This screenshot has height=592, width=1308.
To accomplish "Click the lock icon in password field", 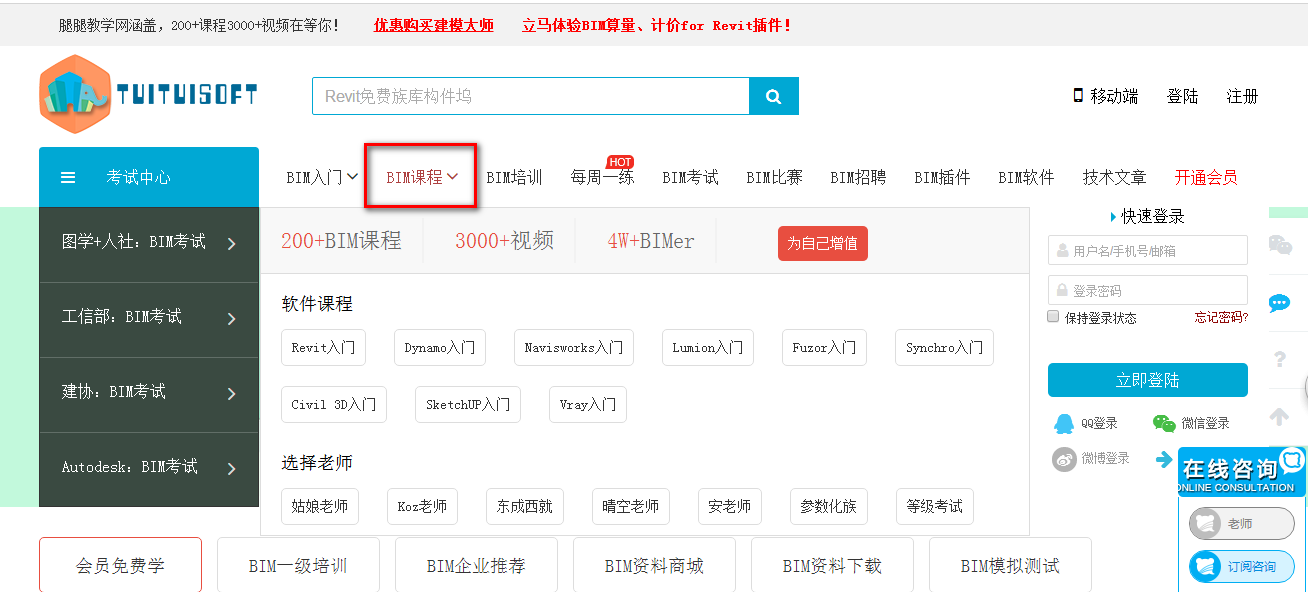I will pyautogui.click(x=1061, y=291).
